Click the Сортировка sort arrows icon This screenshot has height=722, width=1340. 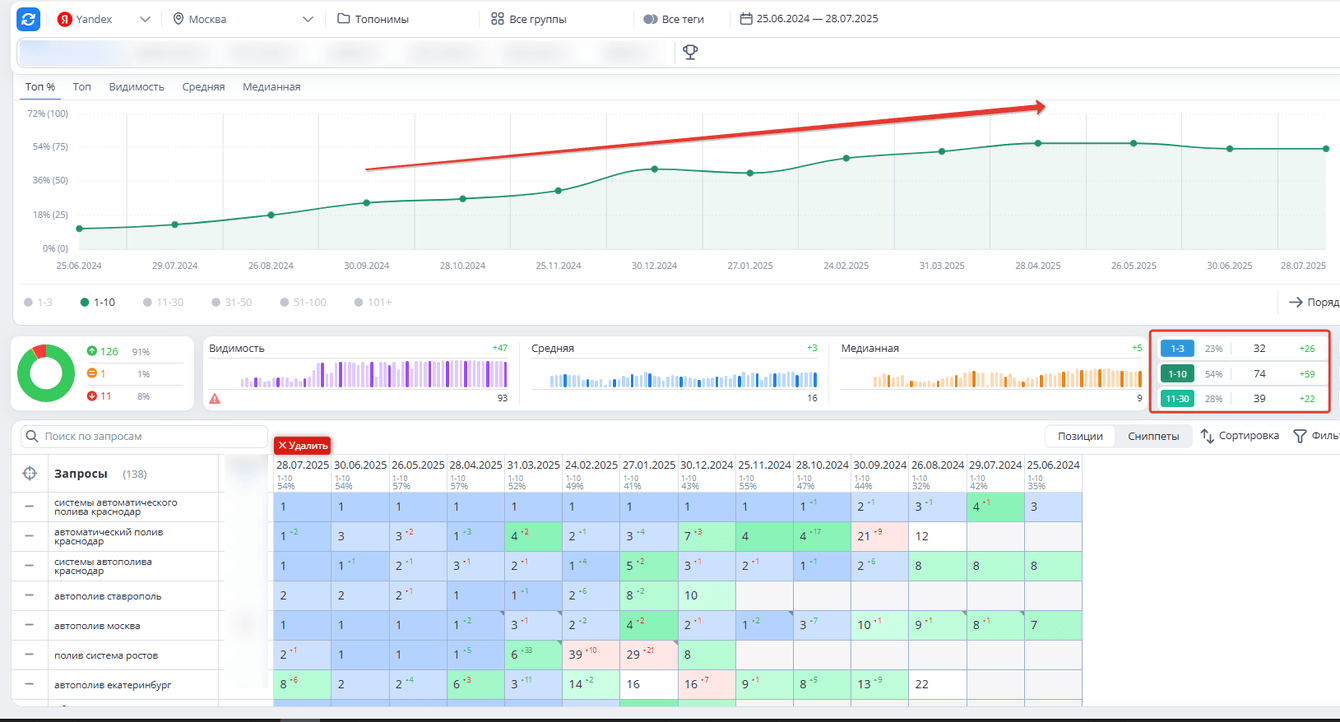click(1207, 436)
